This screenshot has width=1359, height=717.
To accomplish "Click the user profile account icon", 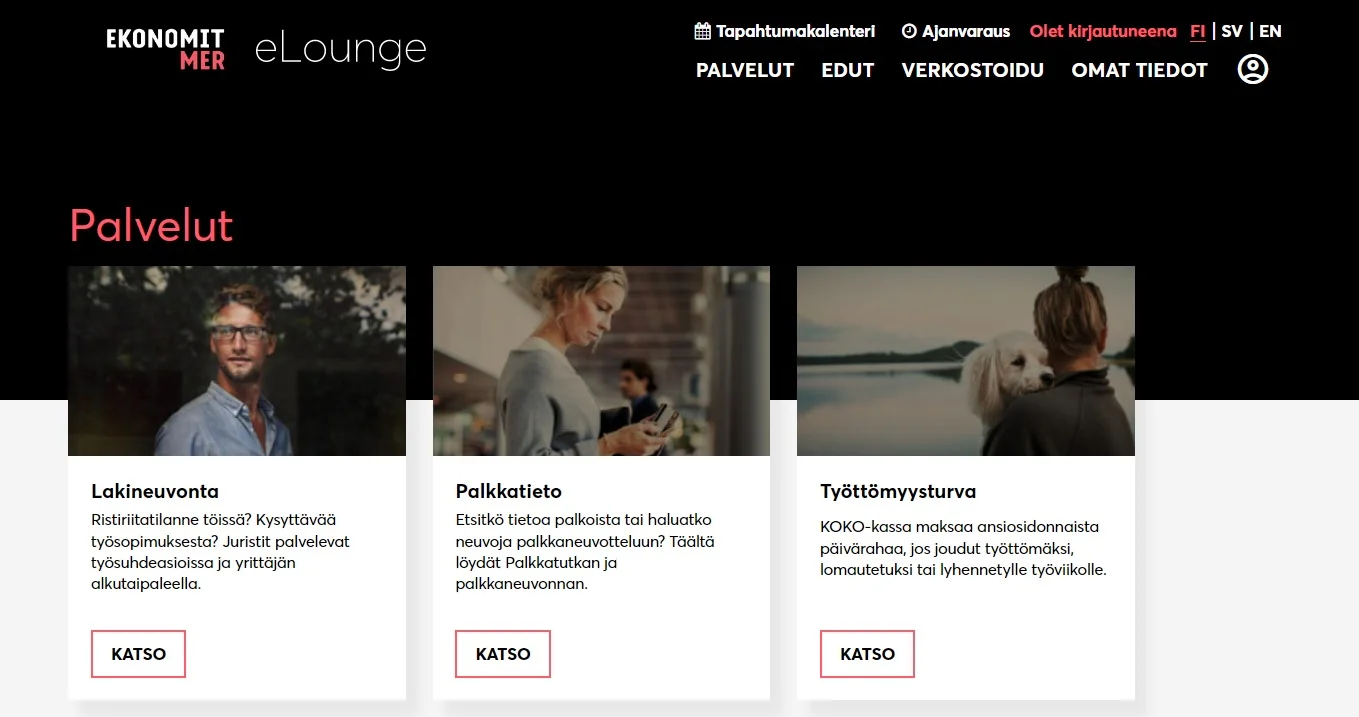I will tap(1252, 69).
